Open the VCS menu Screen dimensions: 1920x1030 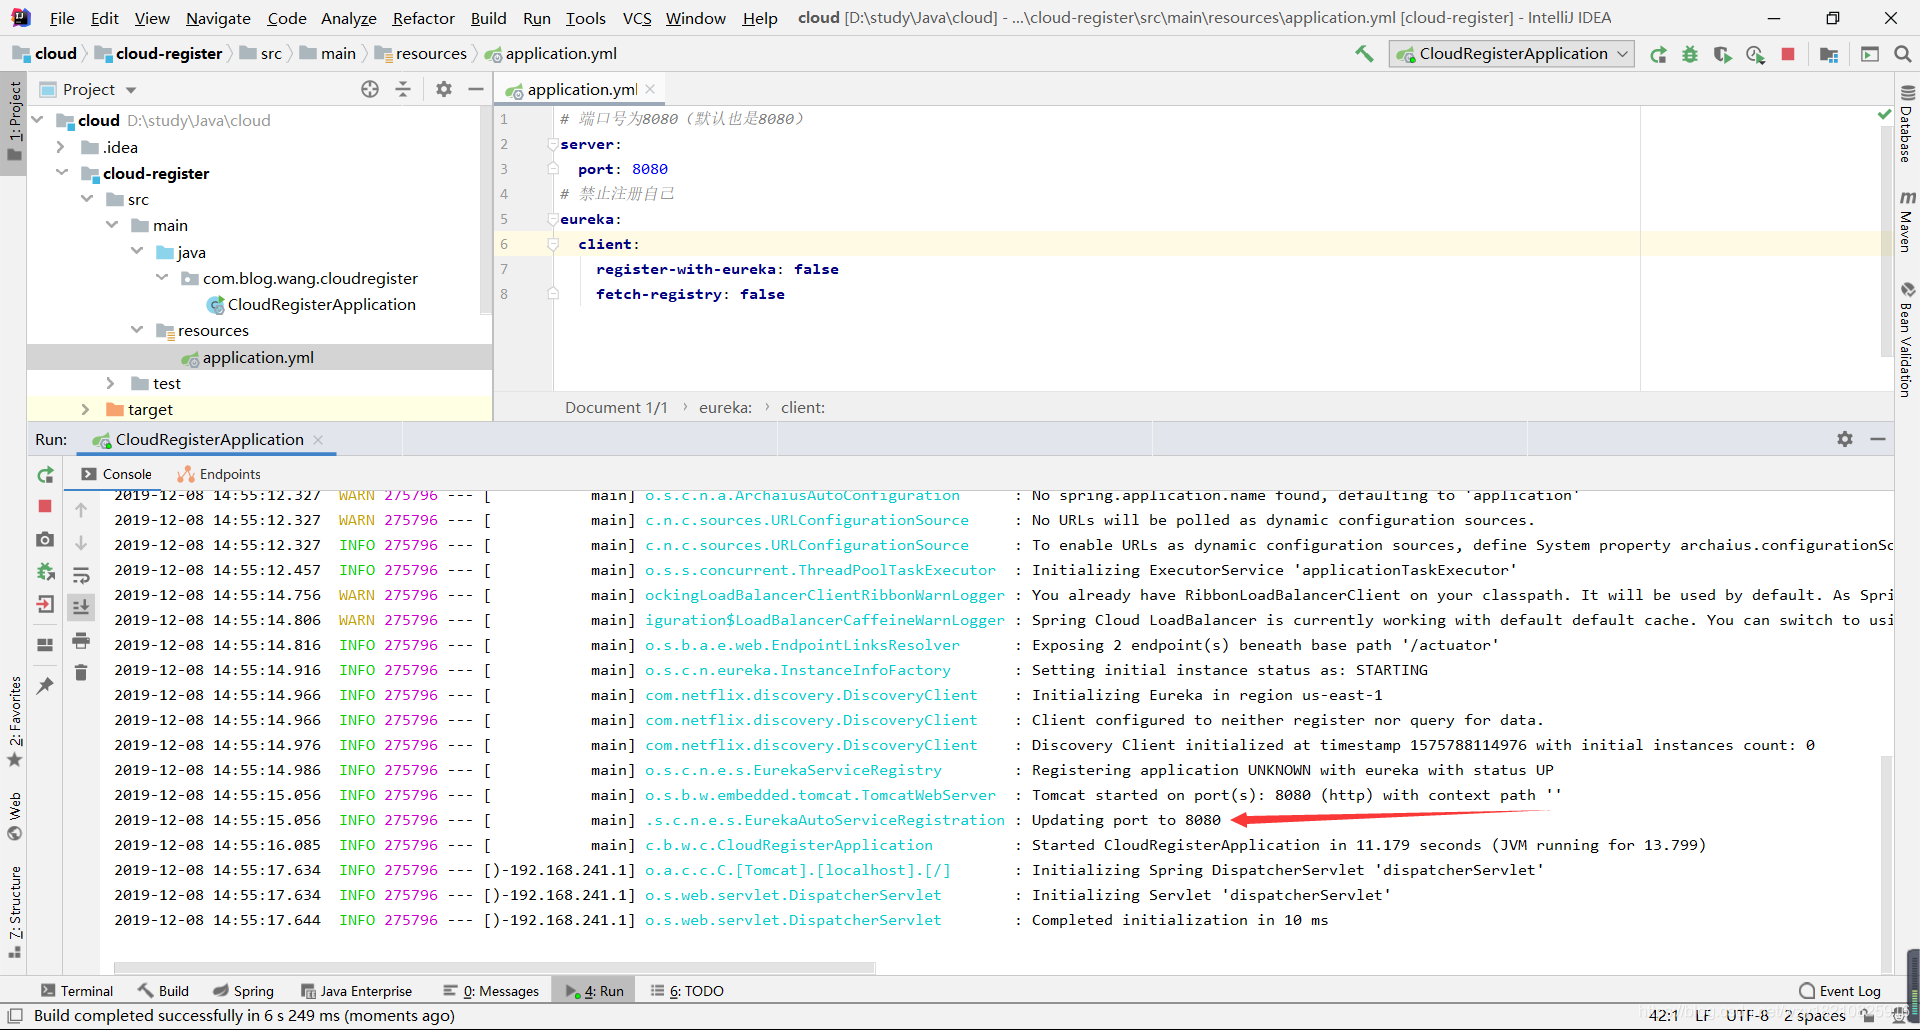point(637,18)
